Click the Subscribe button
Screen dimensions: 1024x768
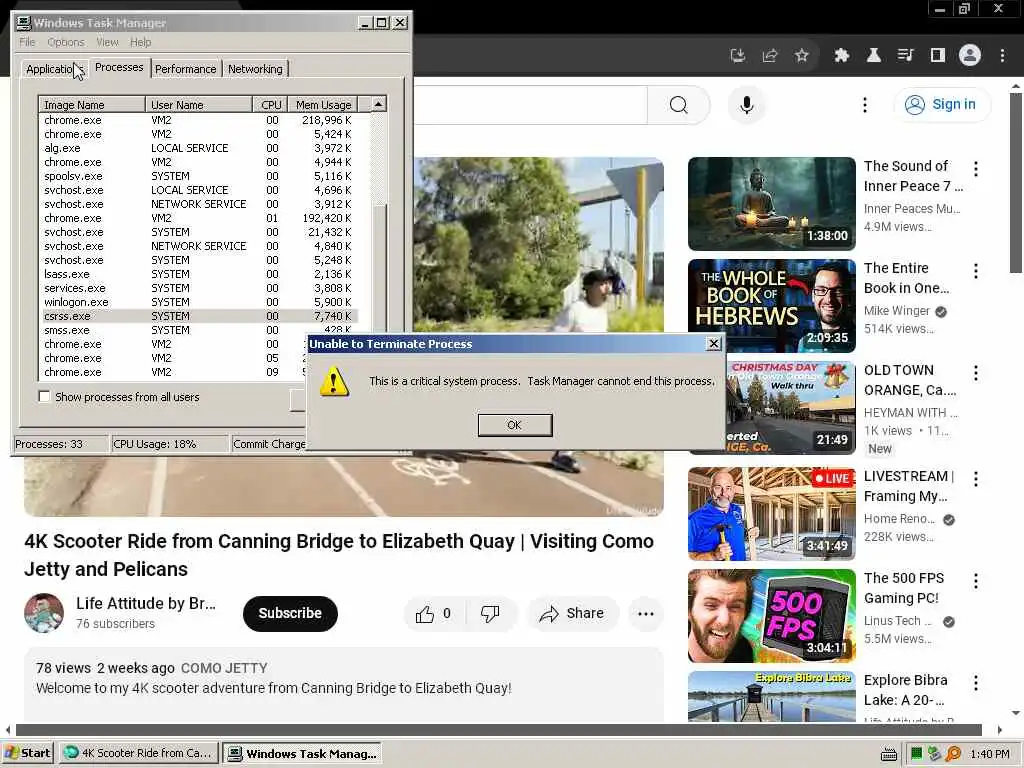290,613
